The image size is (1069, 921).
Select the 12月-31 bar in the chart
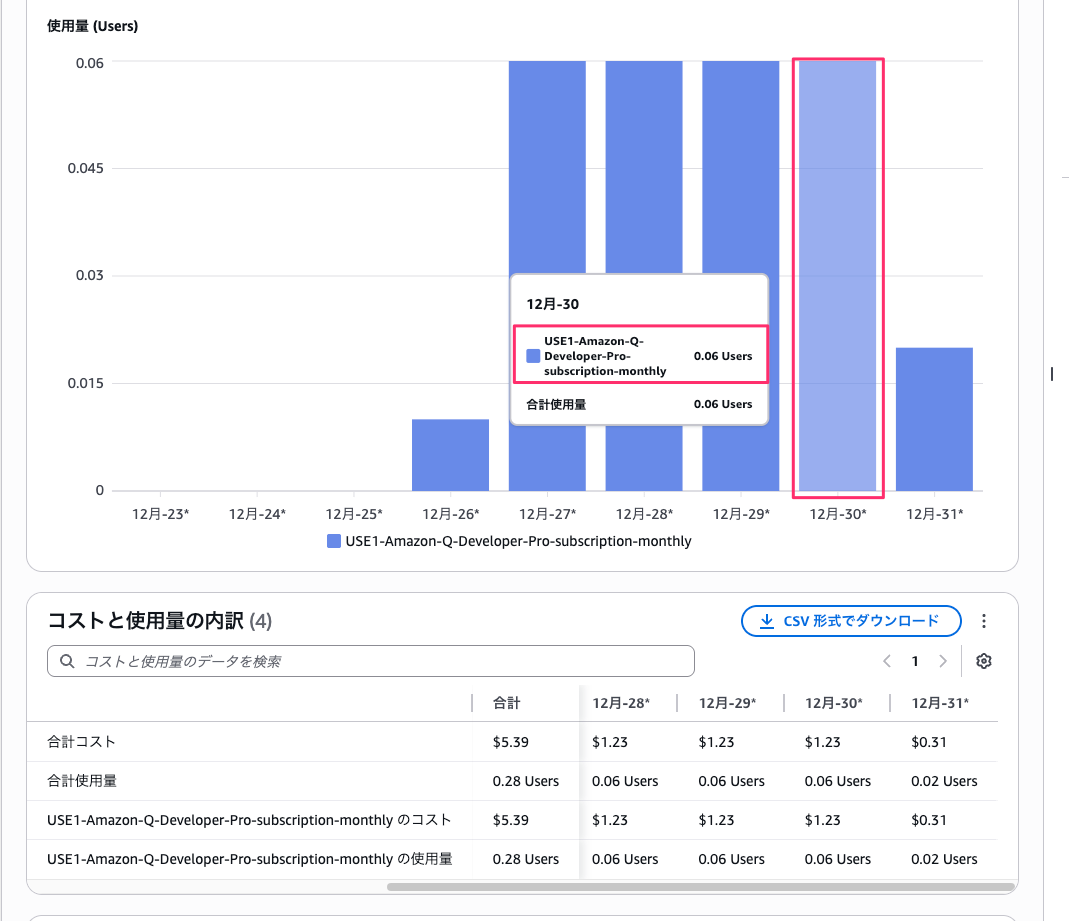coord(934,419)
